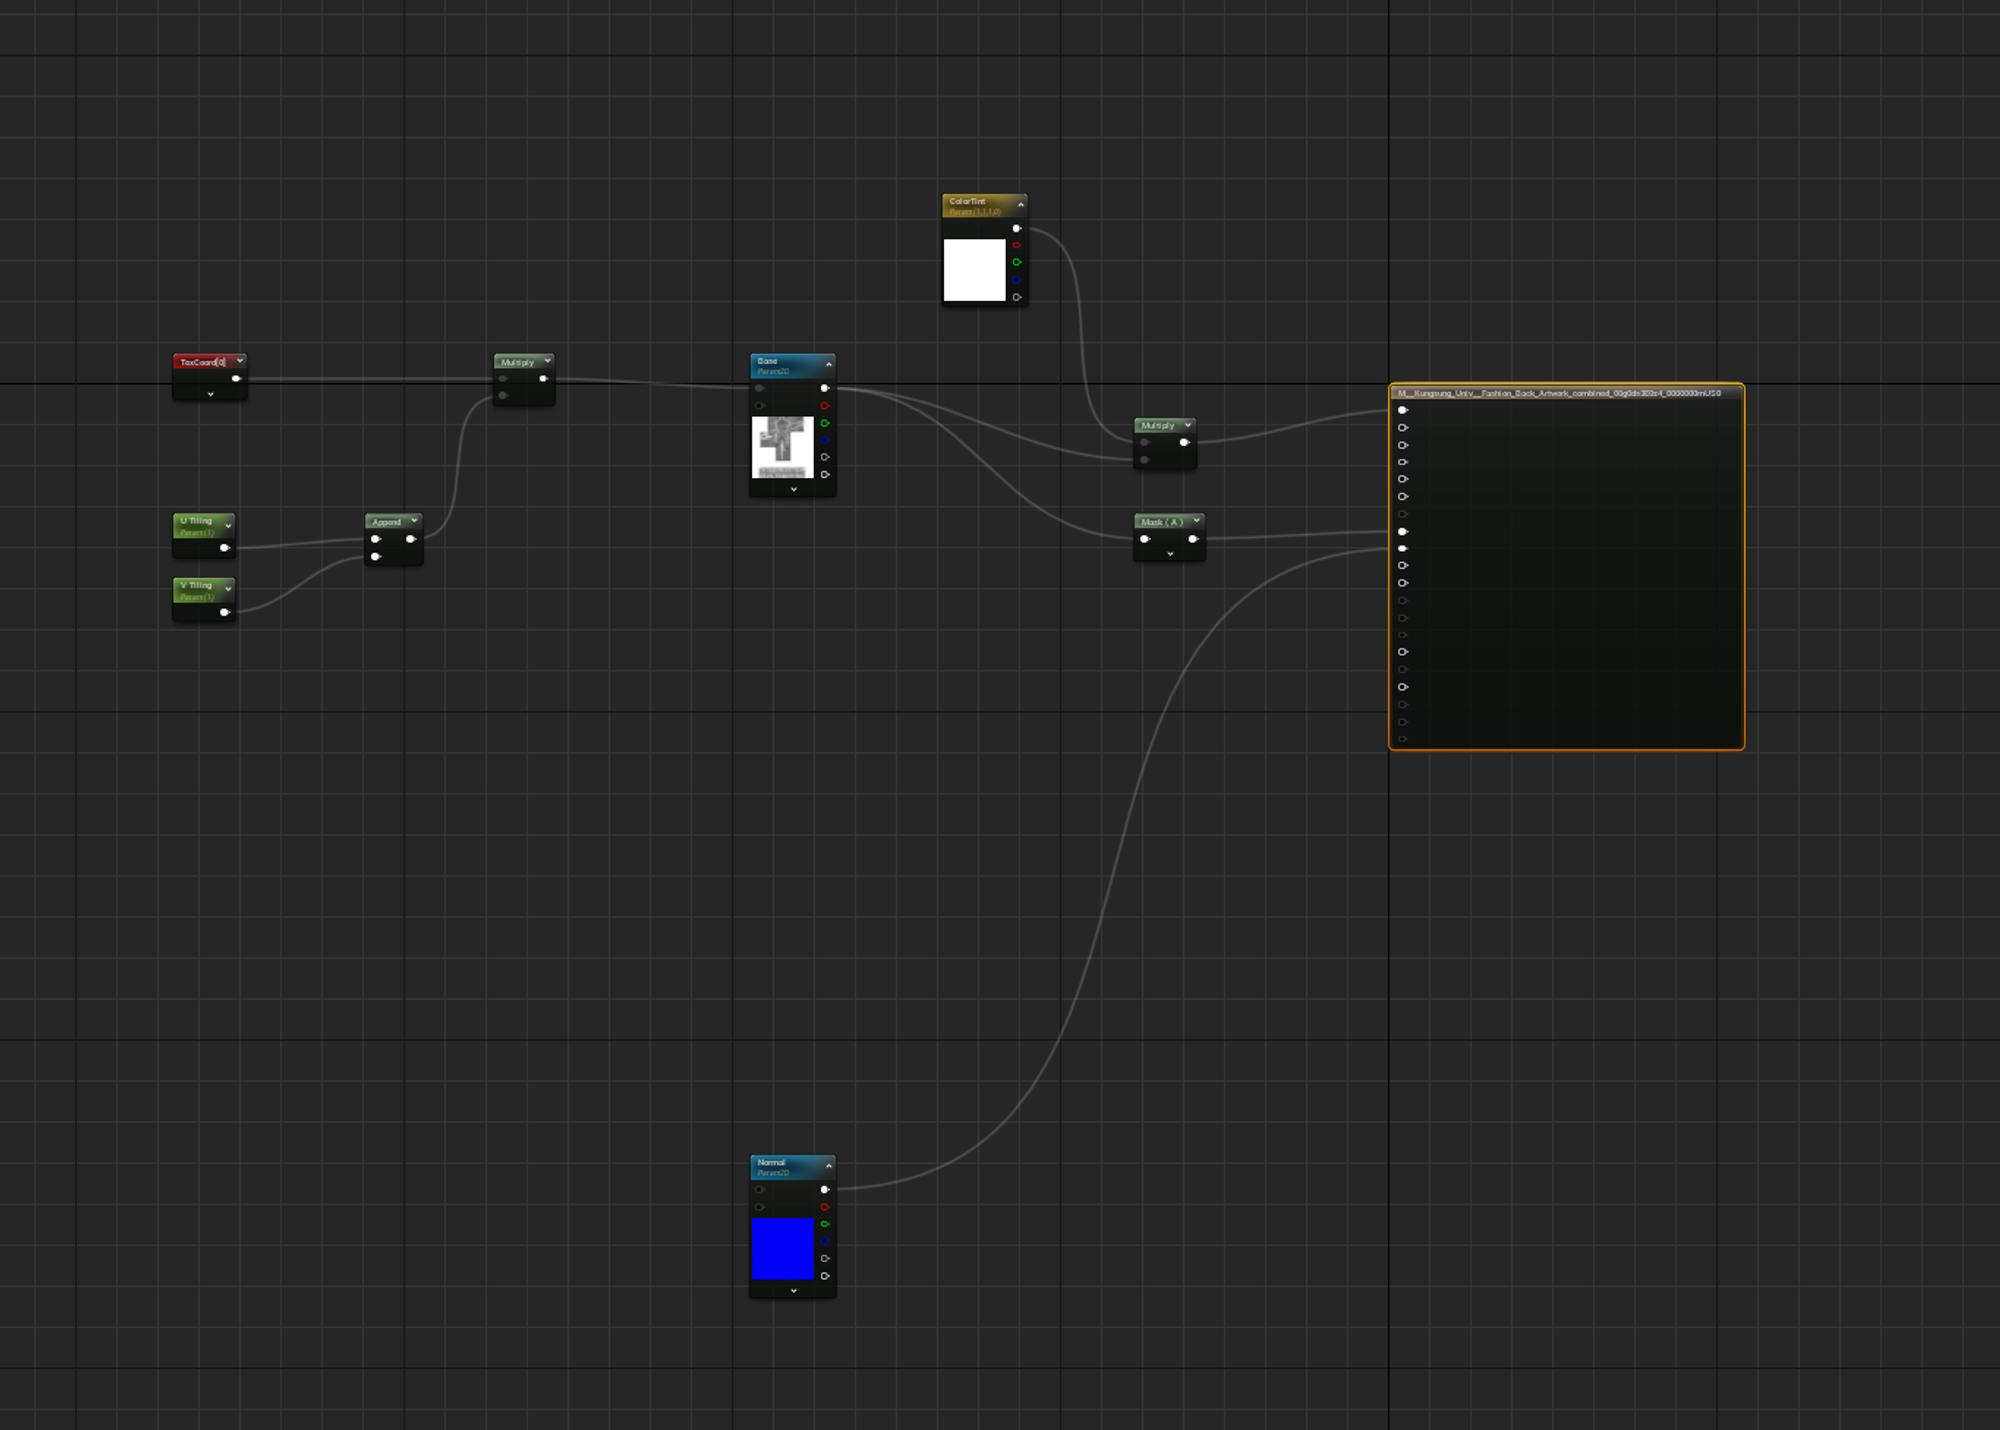Select the TexCoord[0] node title
2000x1430 pixels.
tap(203, 362)
